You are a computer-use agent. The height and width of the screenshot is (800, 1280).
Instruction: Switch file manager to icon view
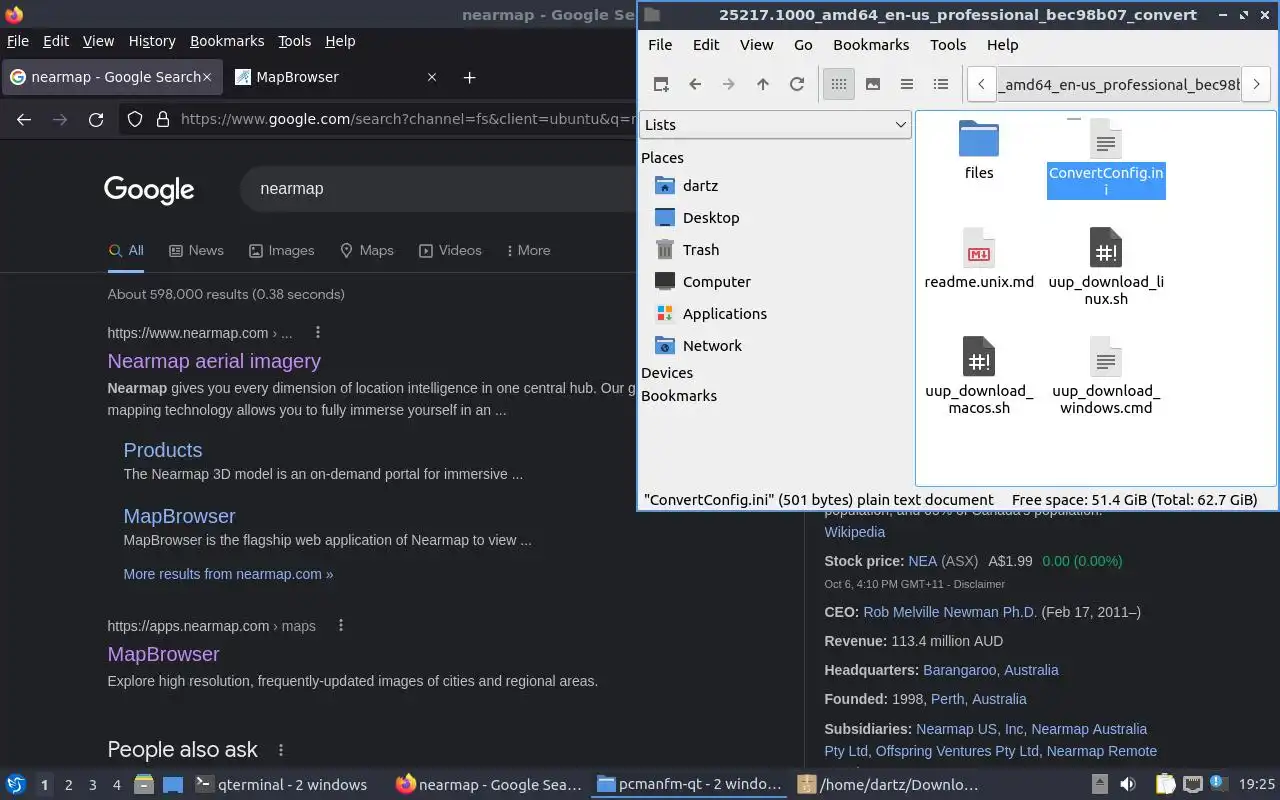pyautogui.click(x=839, y=84)
